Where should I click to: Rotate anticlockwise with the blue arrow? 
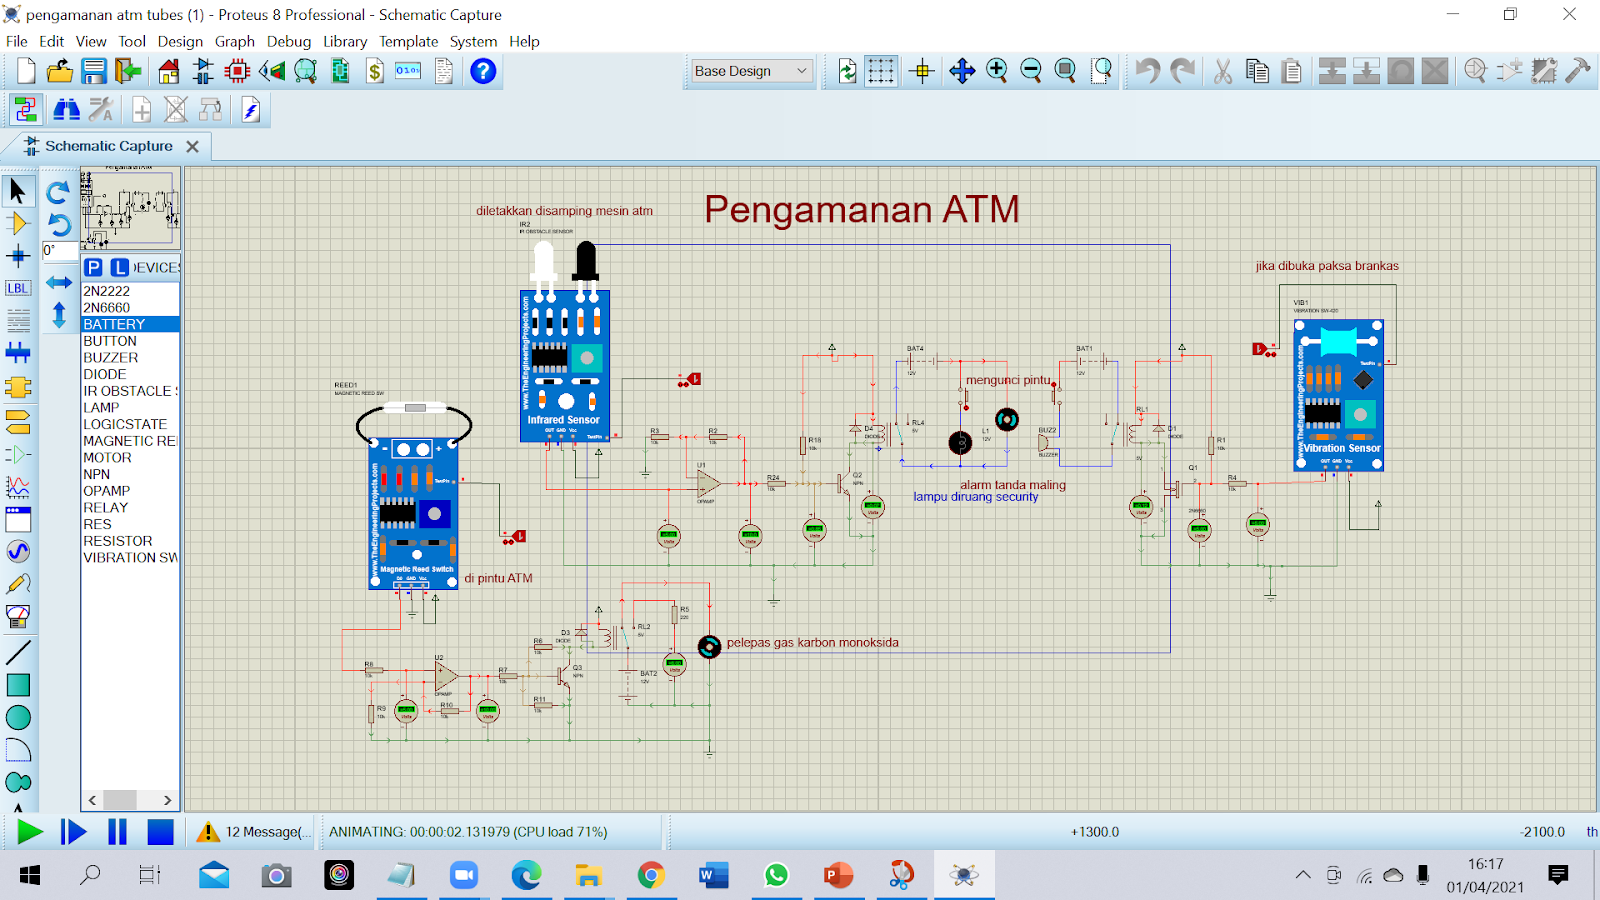tap(59, 224)
